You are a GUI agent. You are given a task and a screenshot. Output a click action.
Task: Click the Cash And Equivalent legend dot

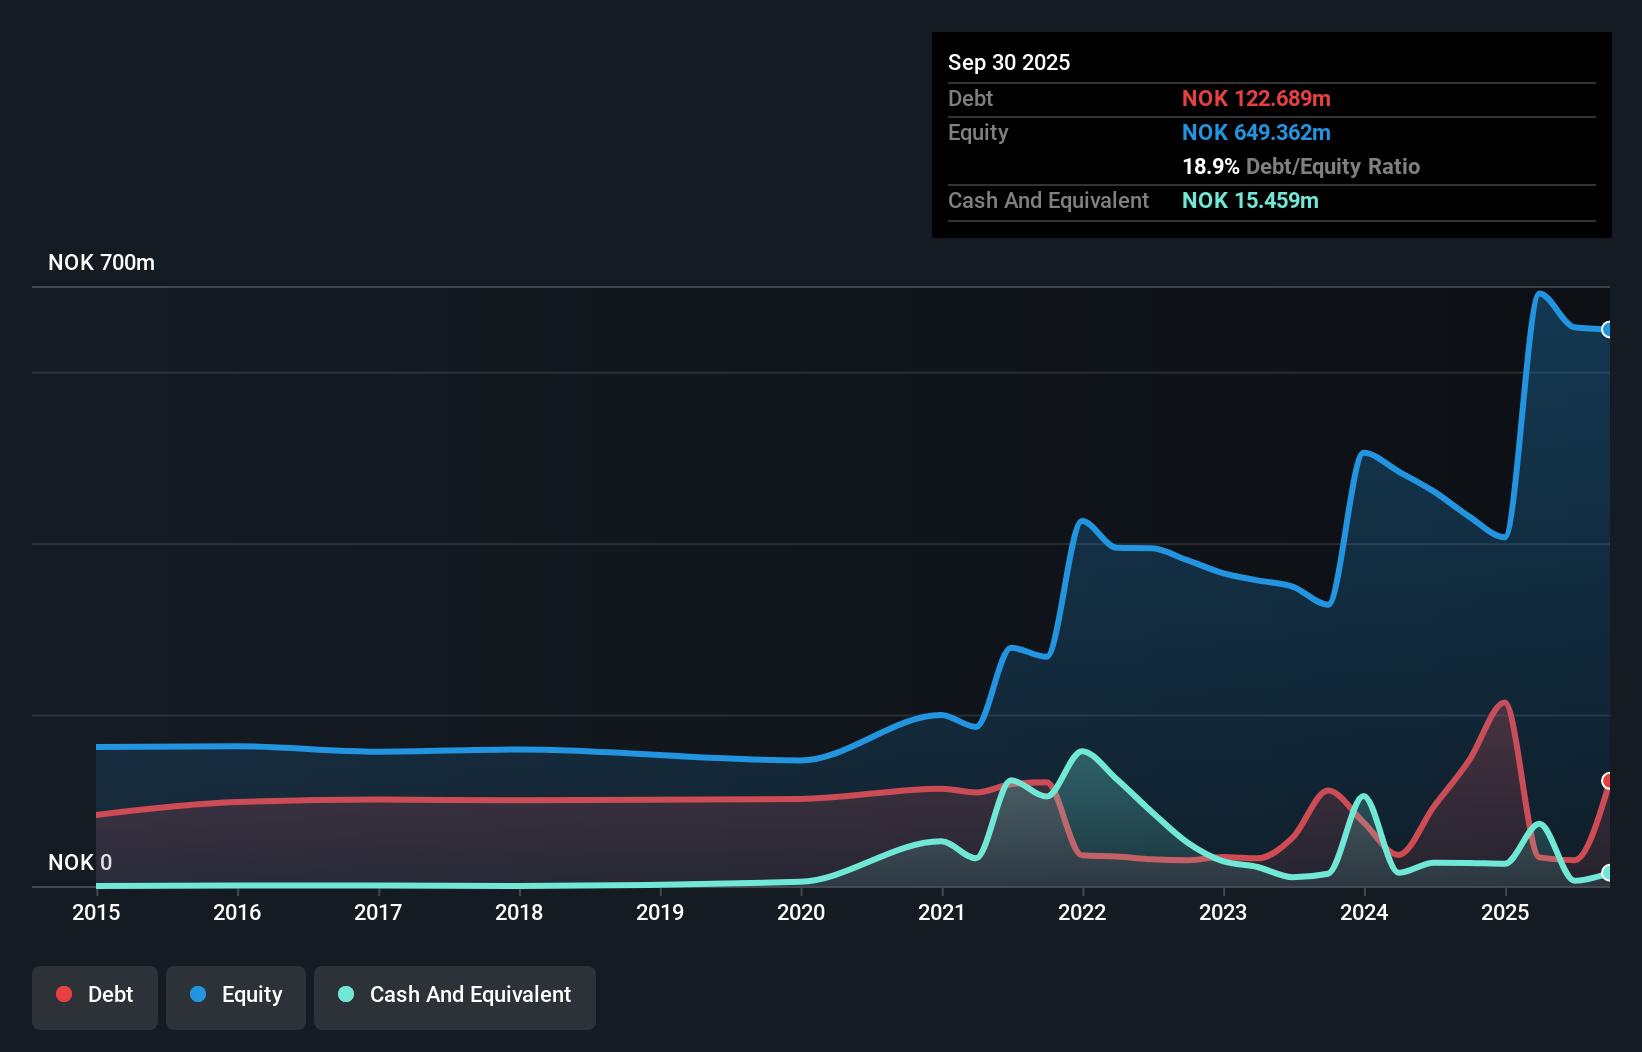coord(345,994)
